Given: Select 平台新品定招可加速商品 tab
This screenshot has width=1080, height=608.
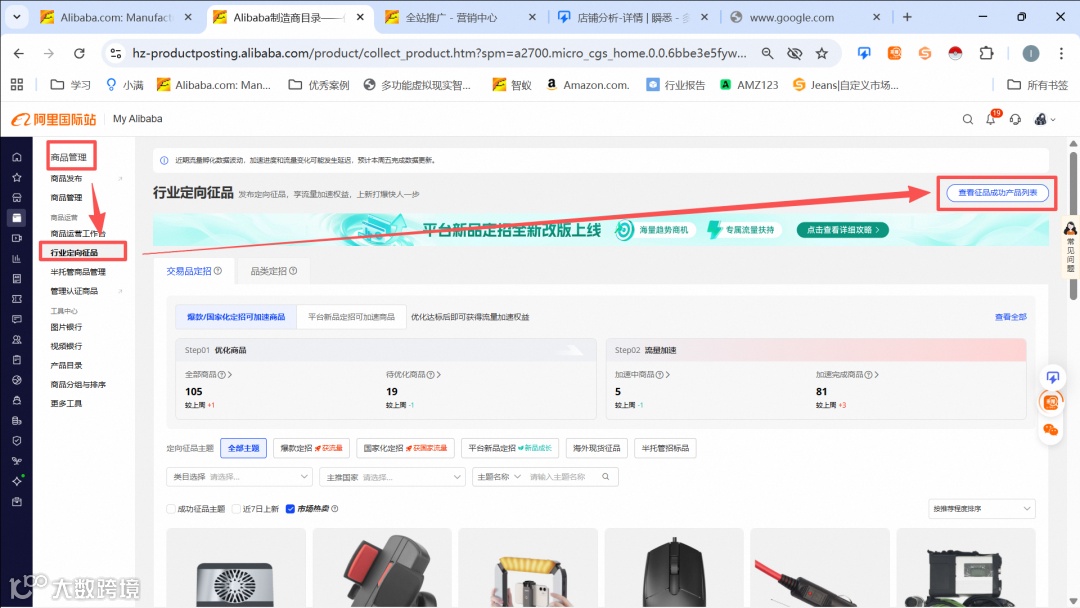Looking at the screenshot, I should (x=351, y=317).
